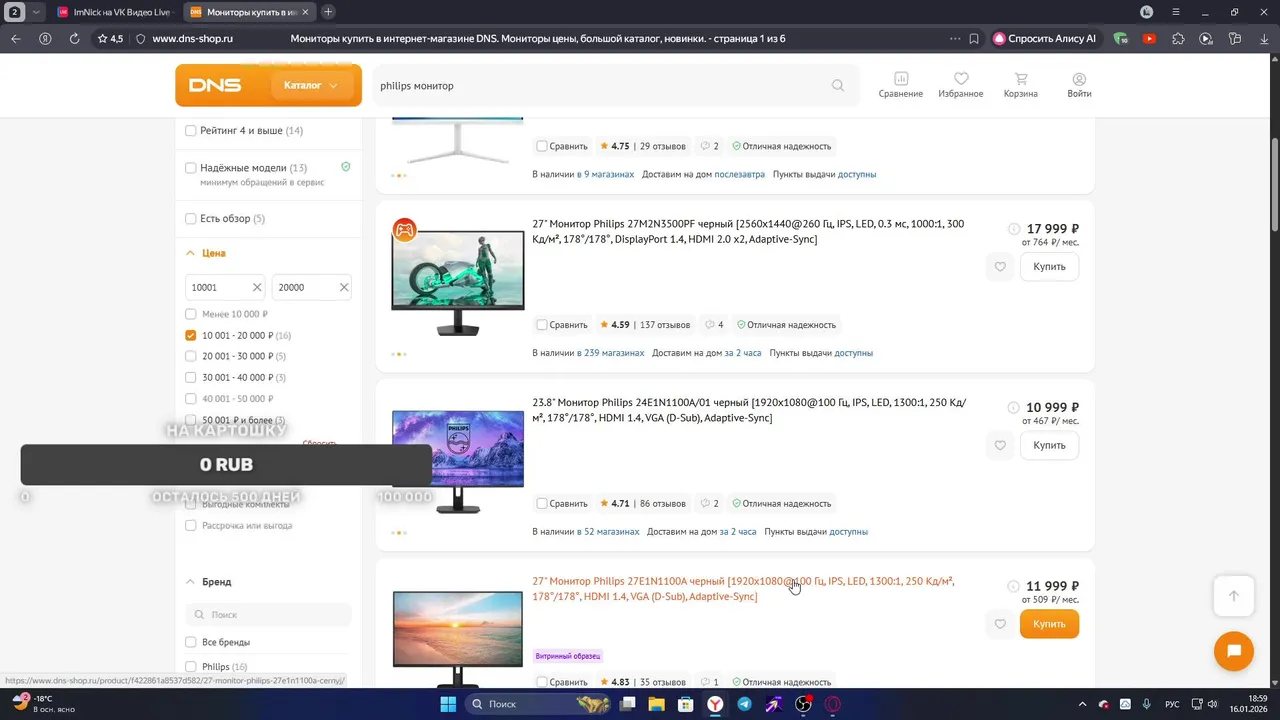Open comments count 4 on 27M2N3500PF

pos(714,325)
